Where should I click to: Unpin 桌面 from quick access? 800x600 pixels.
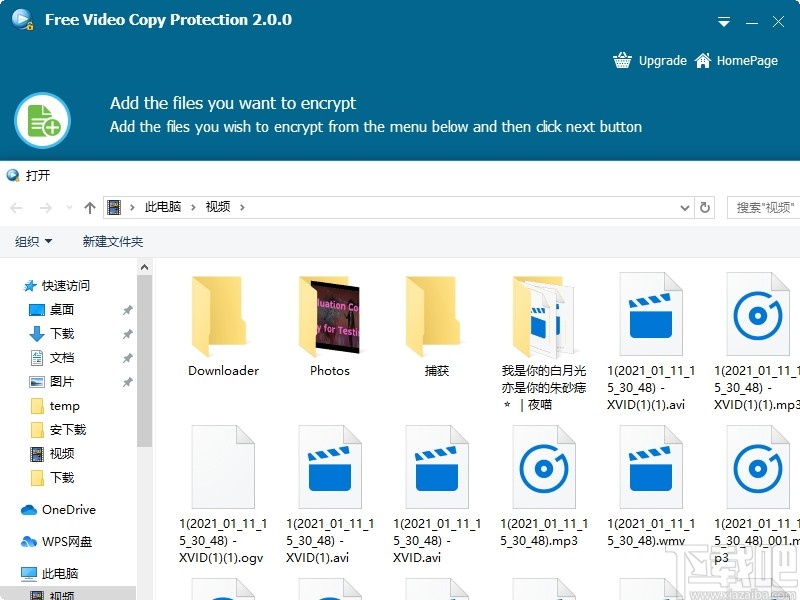(x=128, y=310)
